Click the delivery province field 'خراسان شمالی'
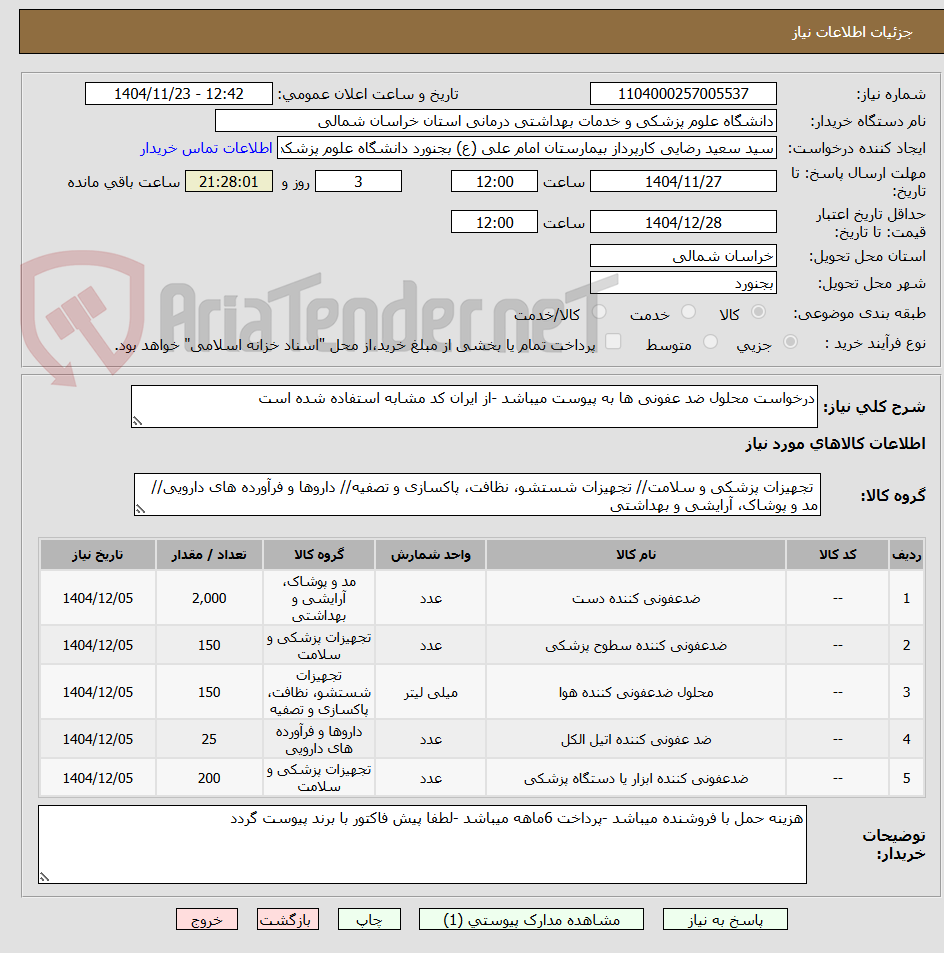Image resolution: width=944 pixels, height=953 pixels. [x=683, y=256]
